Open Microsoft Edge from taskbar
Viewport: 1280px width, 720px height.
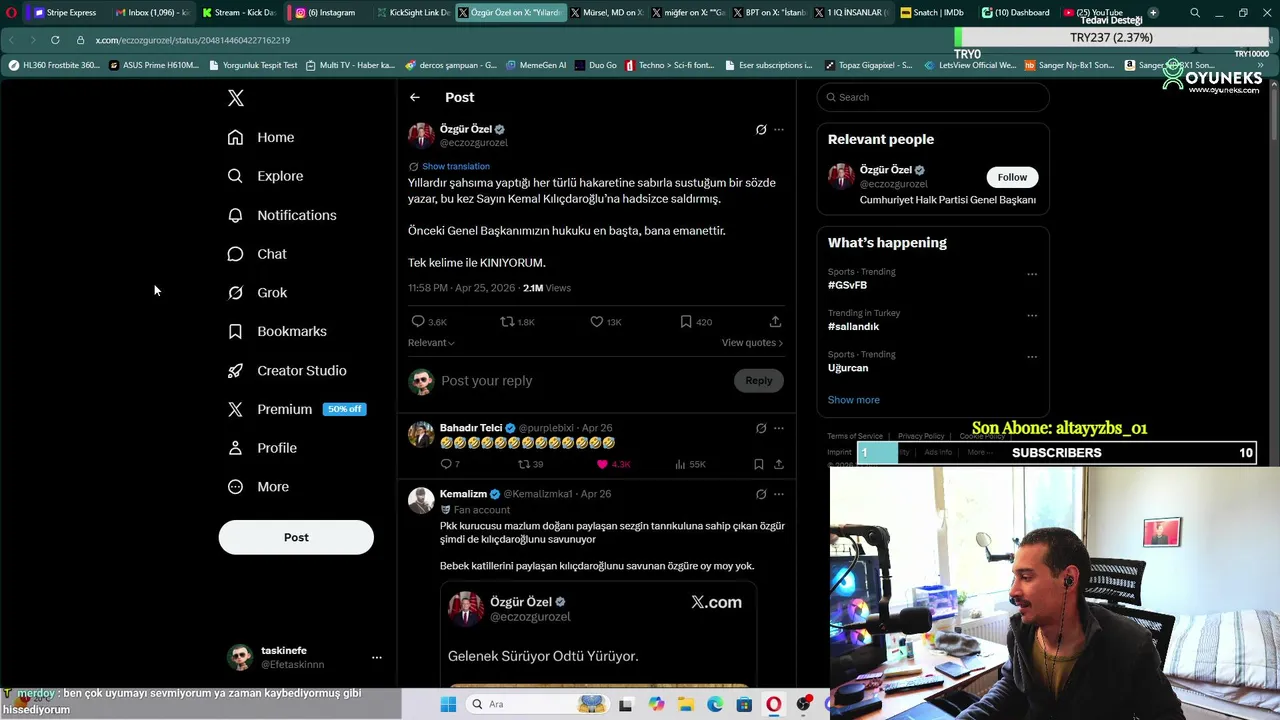715,704
